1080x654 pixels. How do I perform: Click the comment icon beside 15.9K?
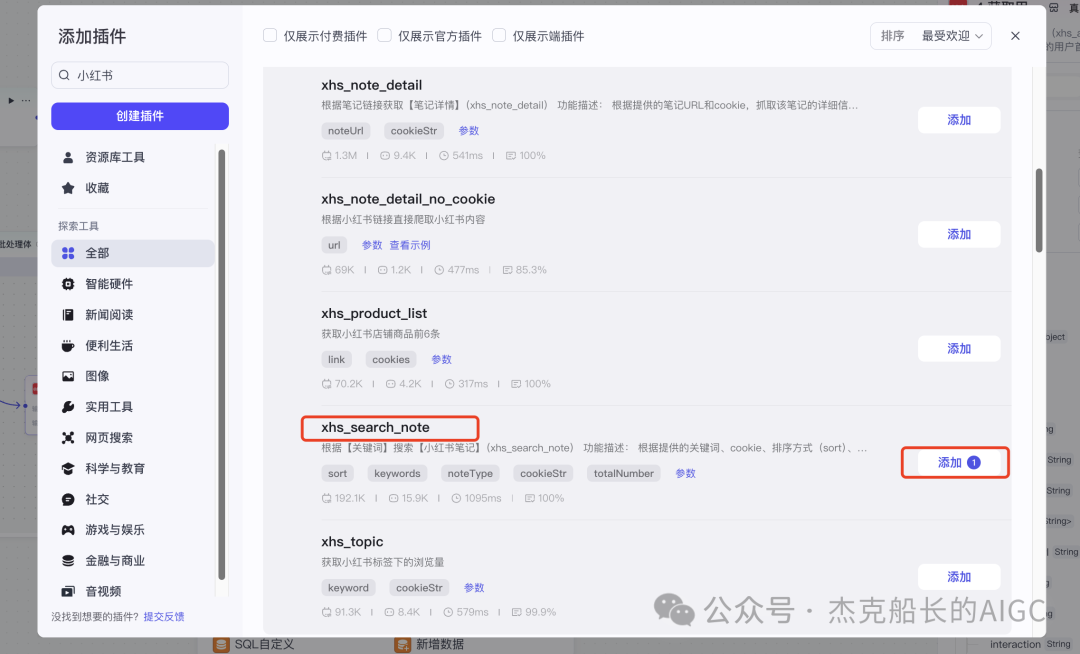pos(393,498)
